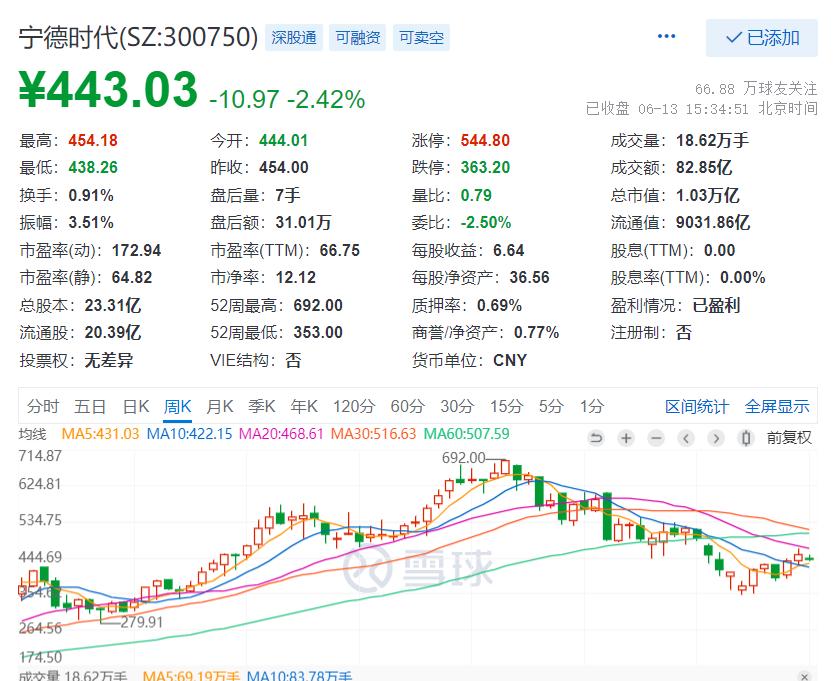Zoom in the chart with plus icon
The width and height of the screenshot is (835, 681).
click(x=626, y=437)
